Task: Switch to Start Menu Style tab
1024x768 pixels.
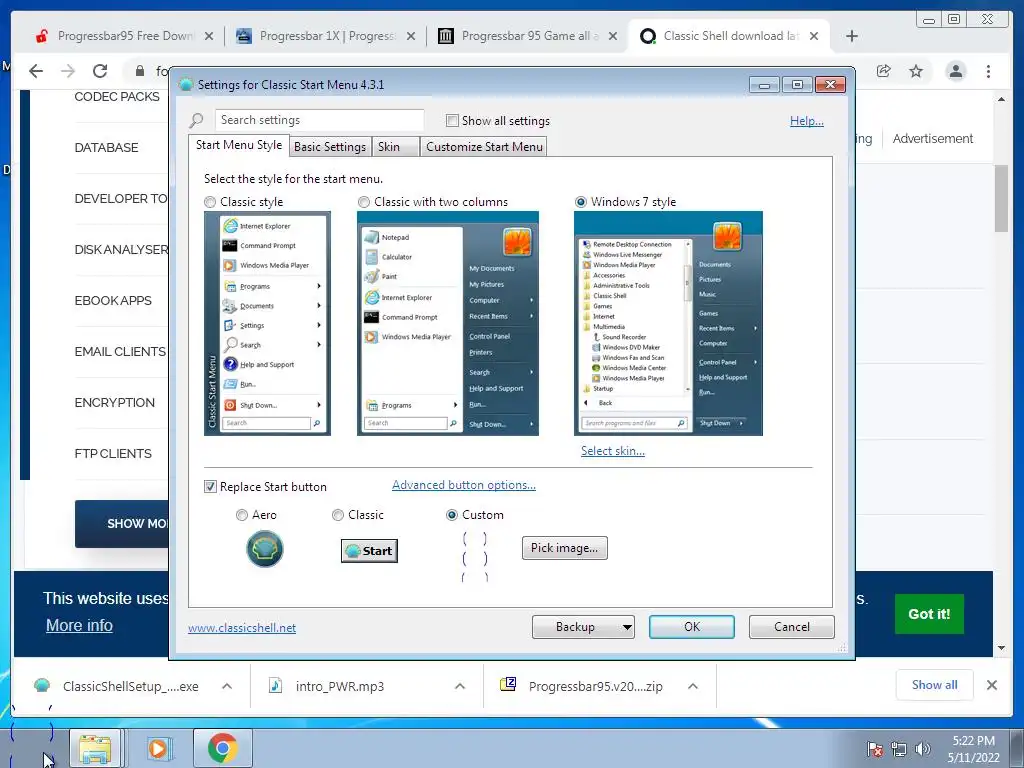Action: pyautogui.click(x=239, y=145)
